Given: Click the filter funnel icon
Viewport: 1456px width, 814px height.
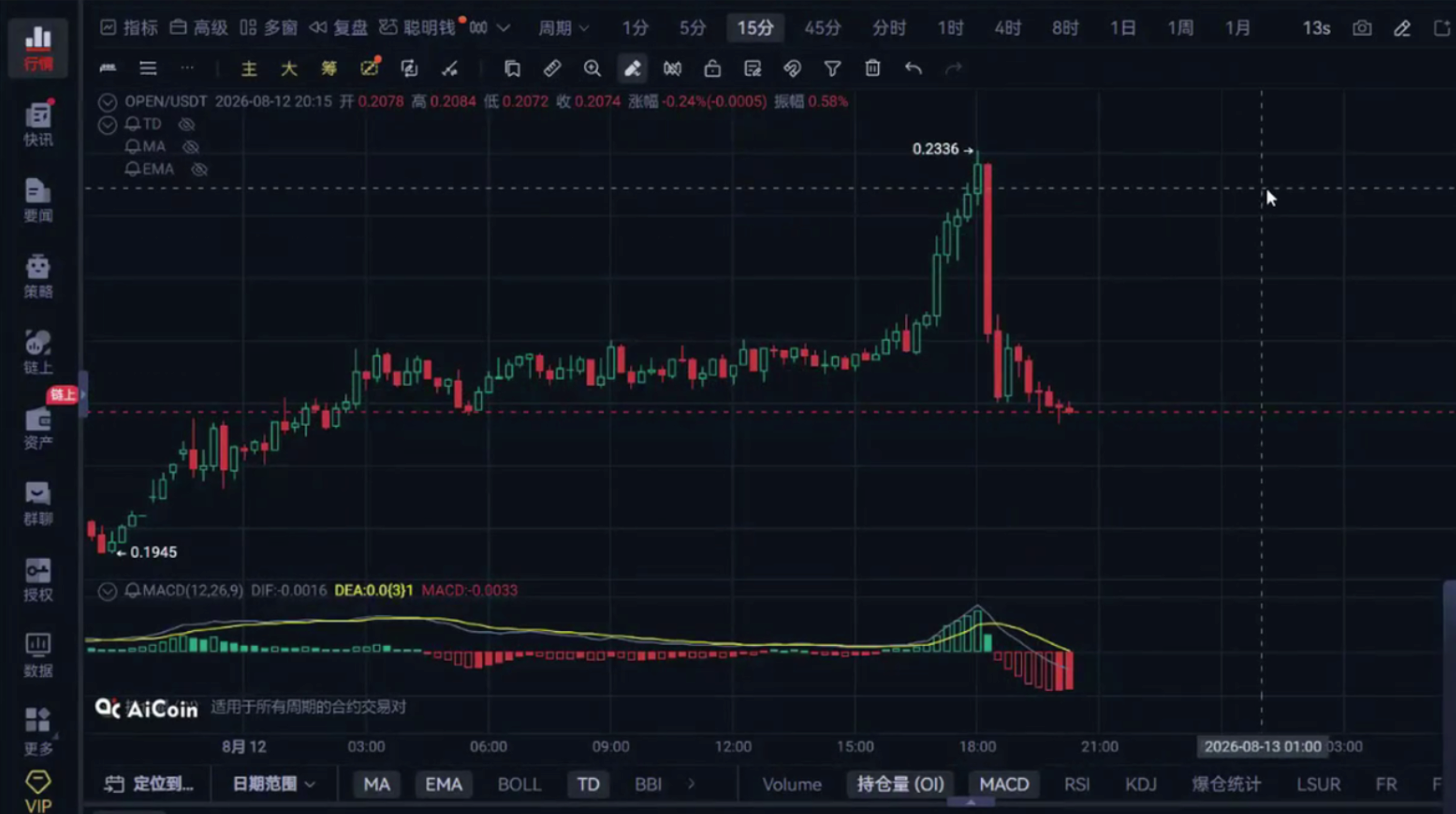Looking at the screenshot, I should point(832,68).
